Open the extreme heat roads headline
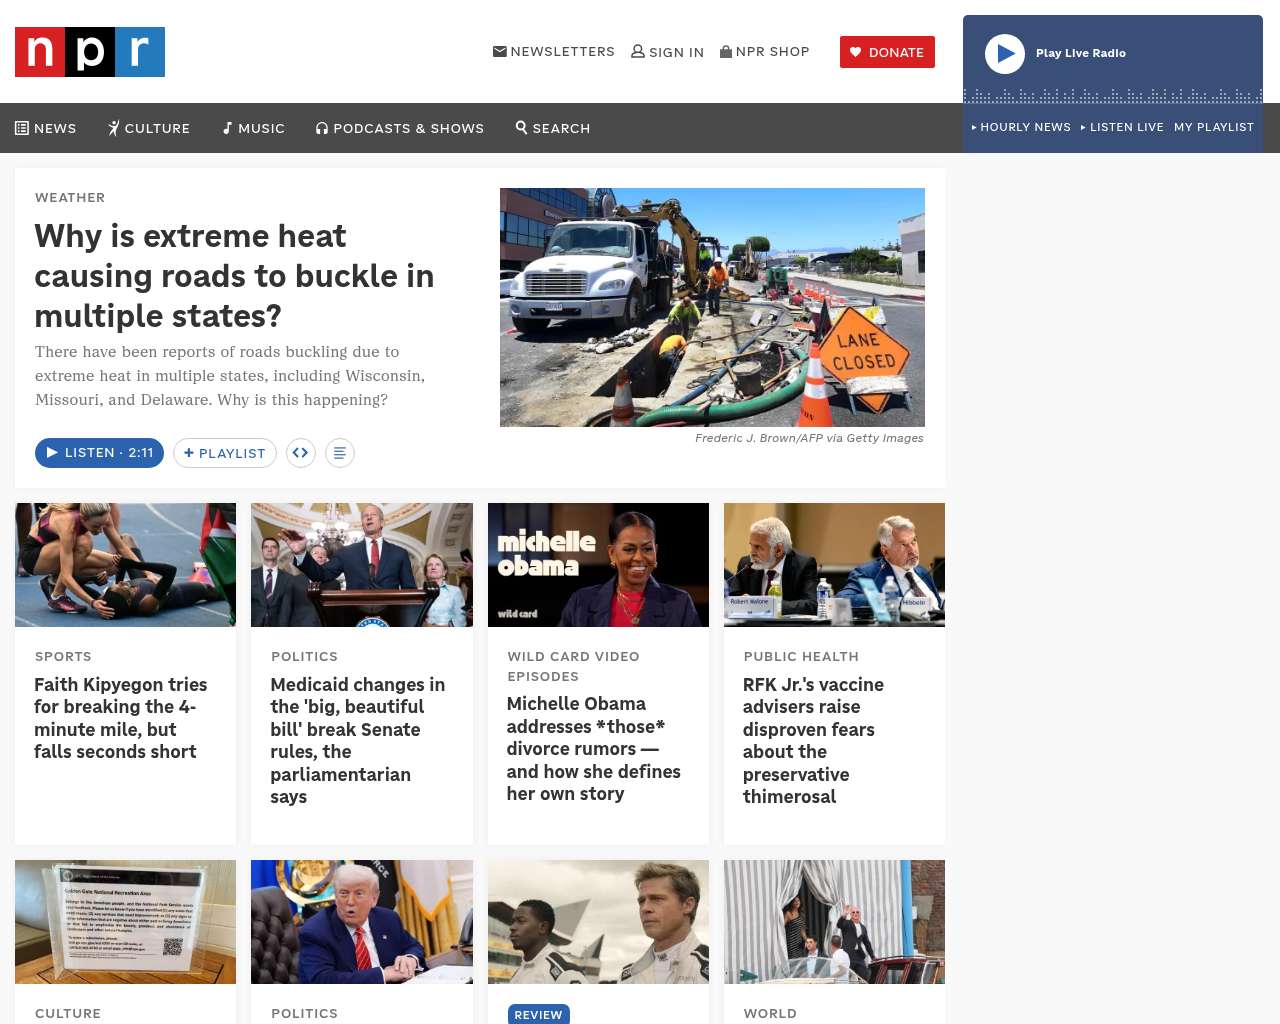 [x=234, y=276]
